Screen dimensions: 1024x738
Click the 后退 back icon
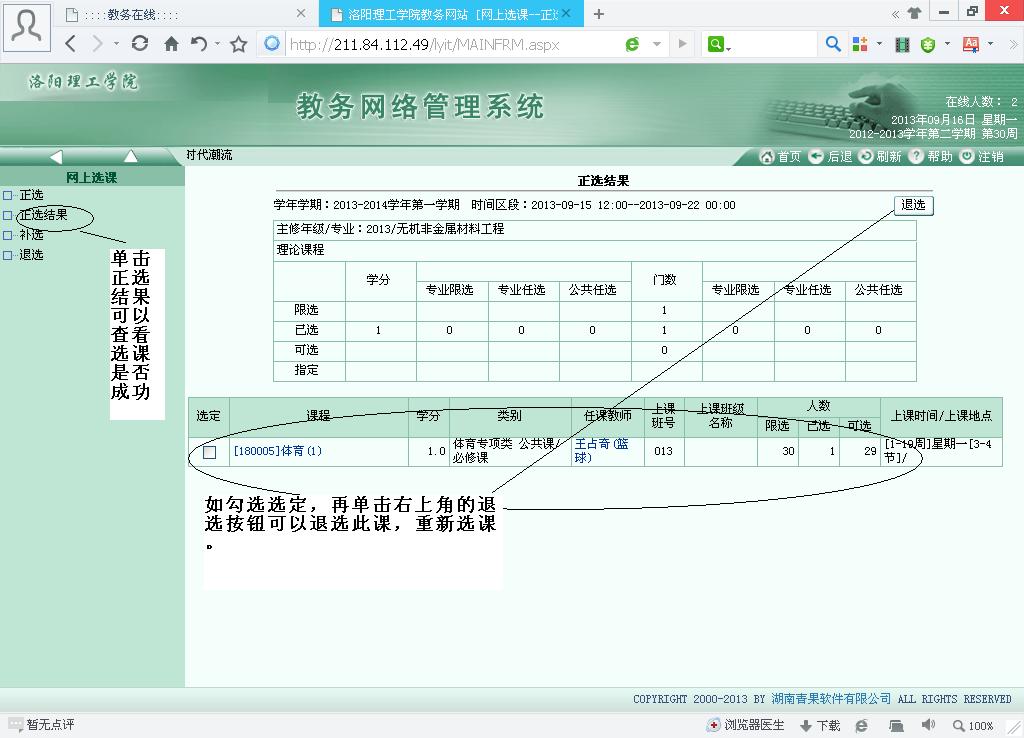(816, 157)
